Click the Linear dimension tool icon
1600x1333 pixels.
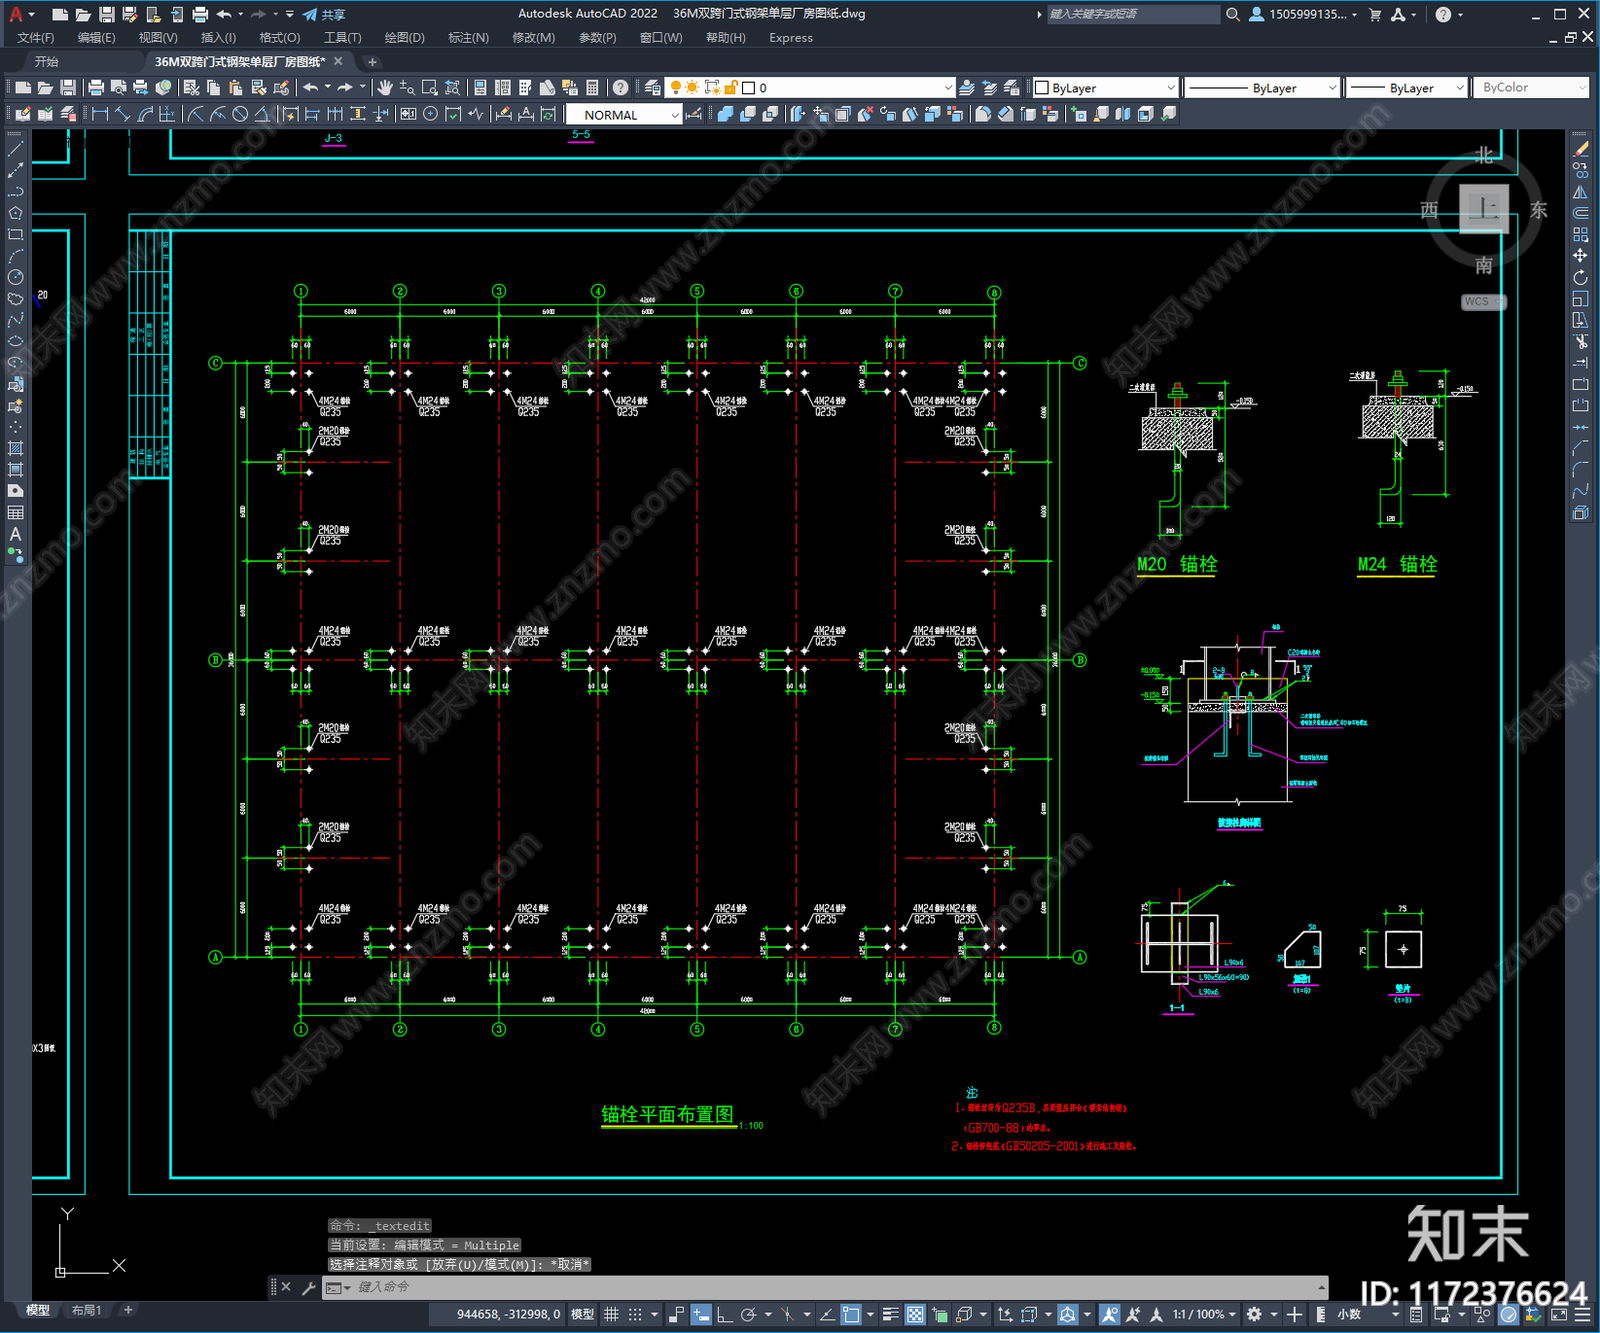coord(99,114)
